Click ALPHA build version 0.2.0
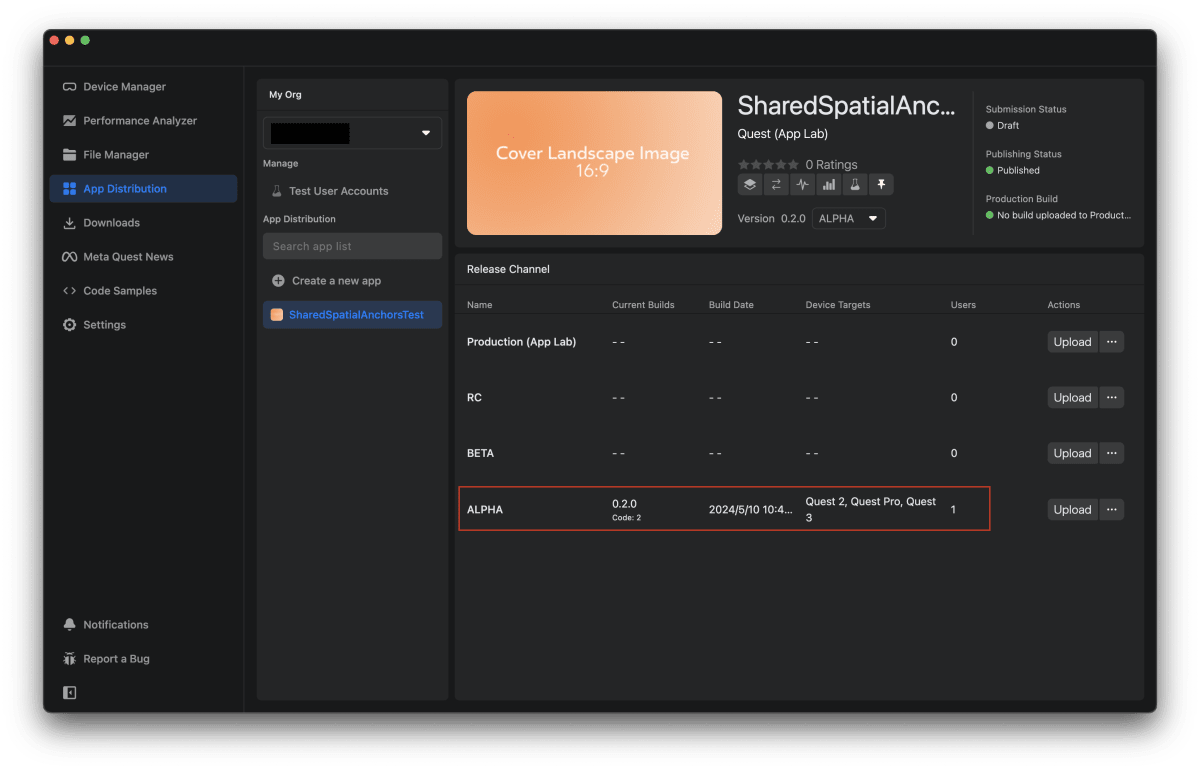 point(625,504)
